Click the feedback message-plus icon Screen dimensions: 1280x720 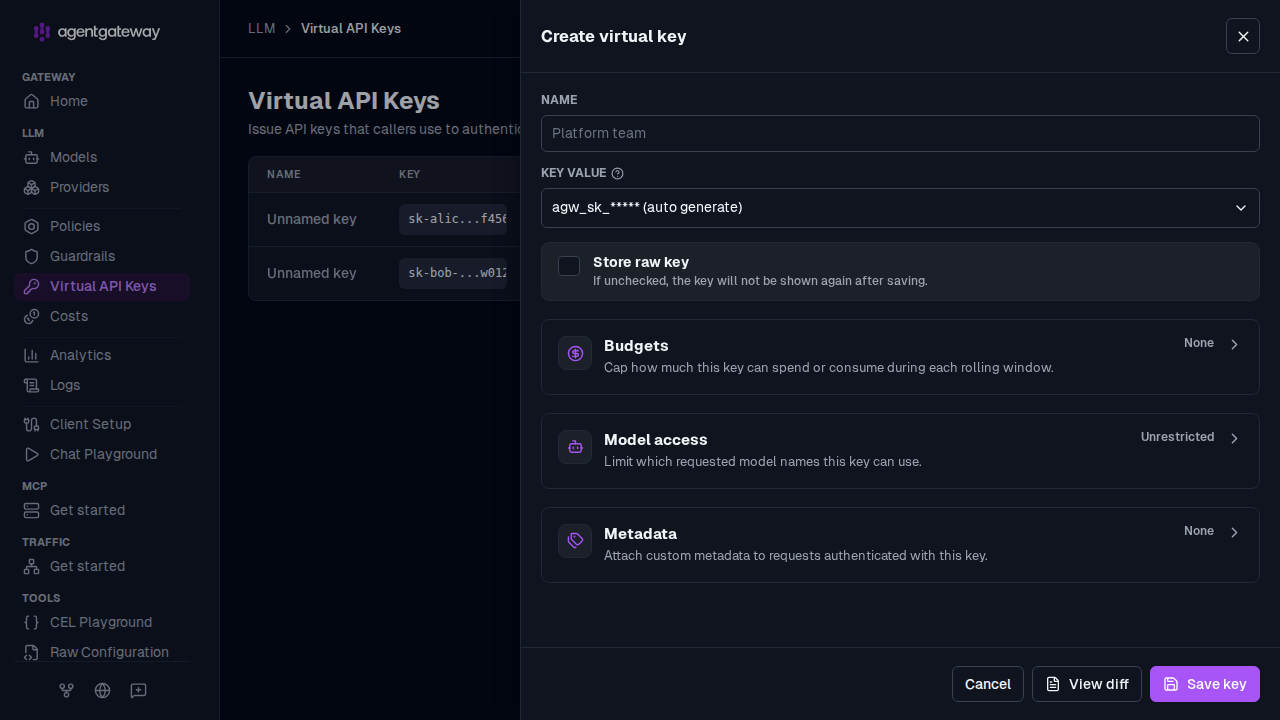pyautogui.click(x=138, y=690)
